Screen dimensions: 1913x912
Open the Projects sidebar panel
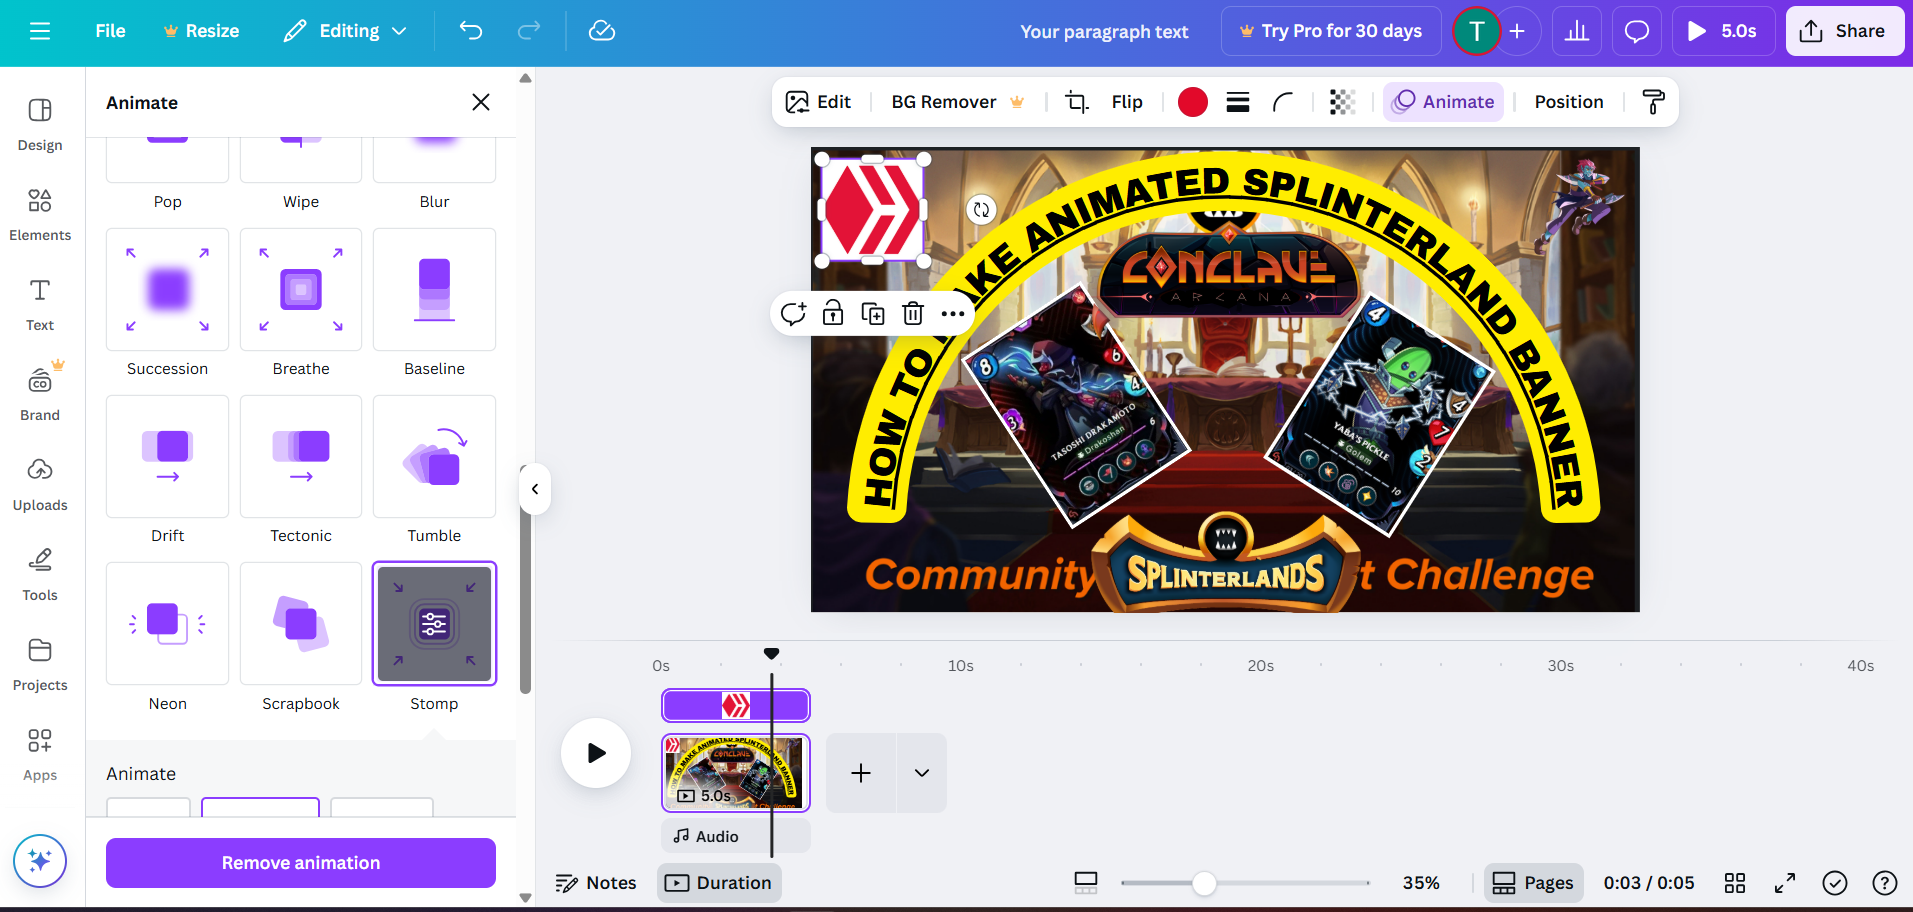pos(40,664)
